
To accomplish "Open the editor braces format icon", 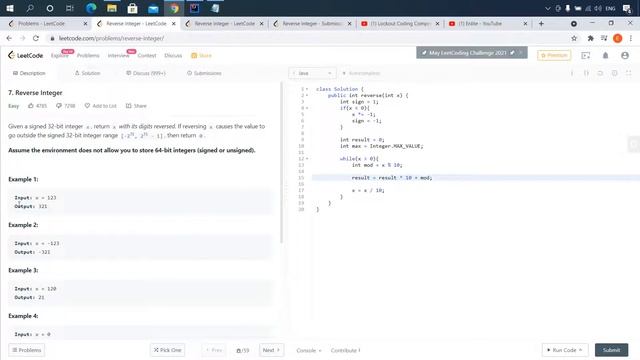I will pyautogui.click(x=586, y=73).
